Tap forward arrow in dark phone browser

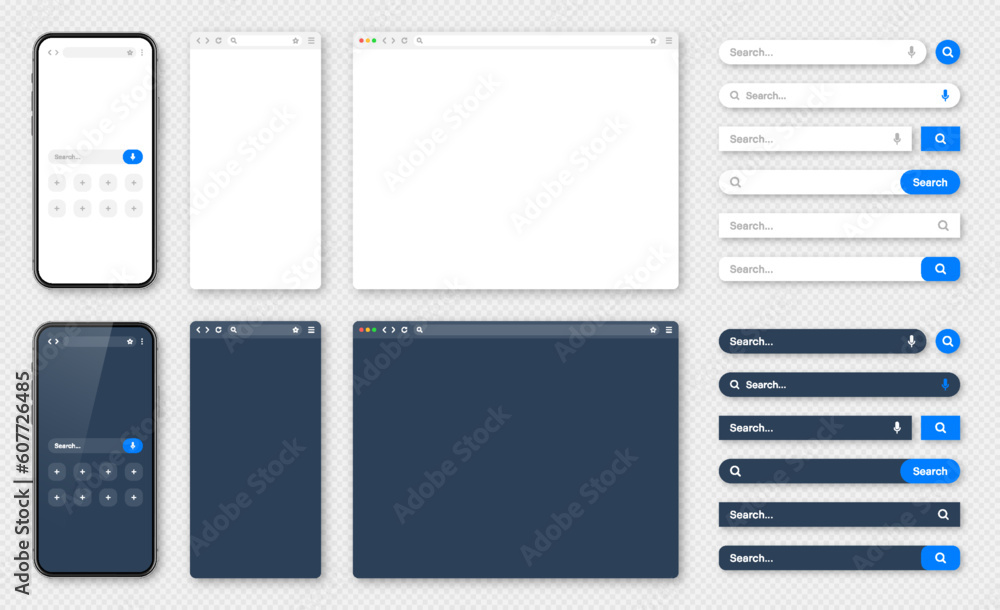tap(57, 341)
